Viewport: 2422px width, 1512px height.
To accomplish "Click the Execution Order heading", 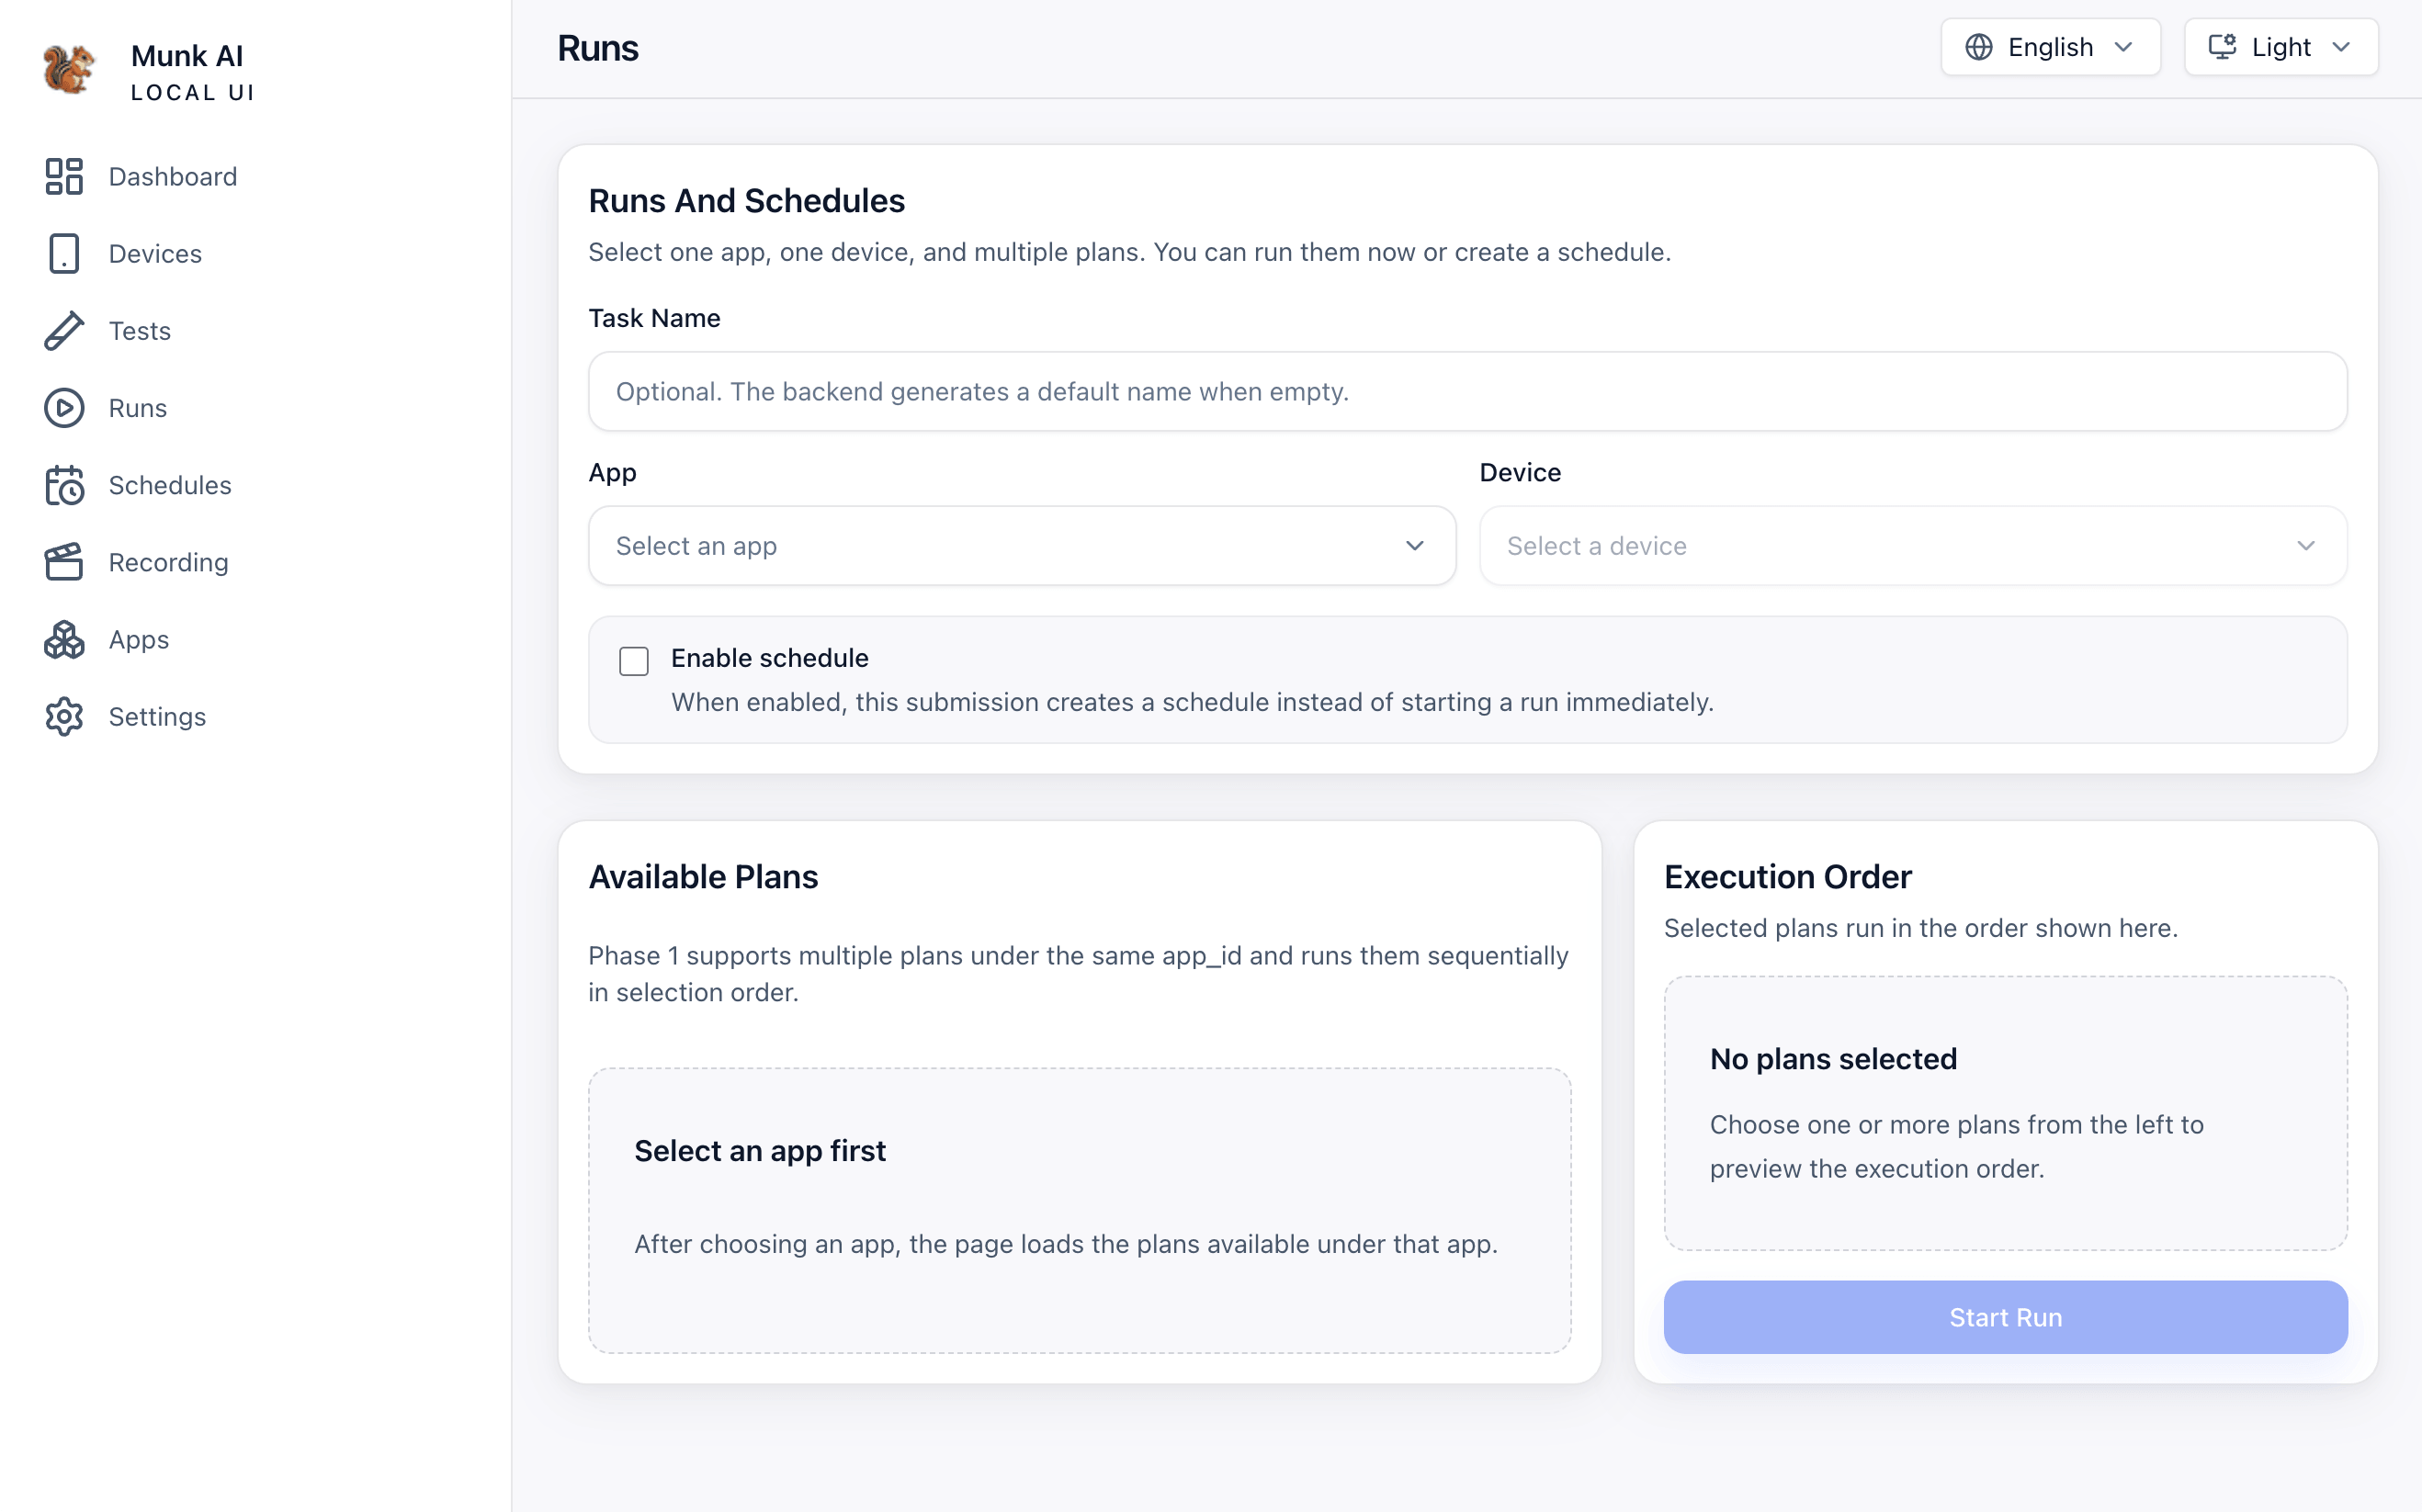I will pos(1787,877).
